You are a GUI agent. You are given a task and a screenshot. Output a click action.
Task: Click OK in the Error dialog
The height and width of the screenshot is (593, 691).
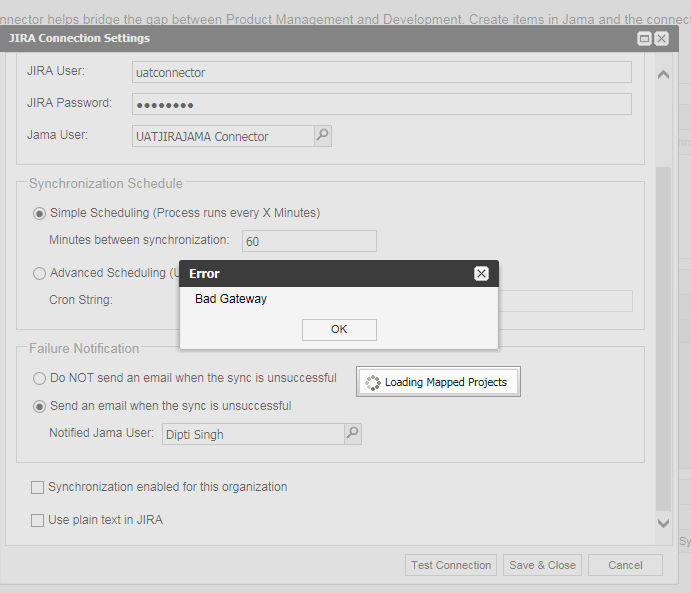point(339,330)
